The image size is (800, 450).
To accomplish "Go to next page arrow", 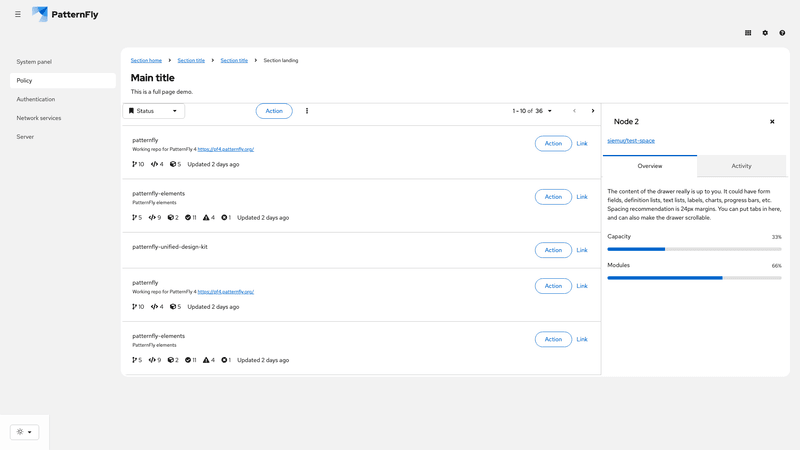I will click(593, 111).
